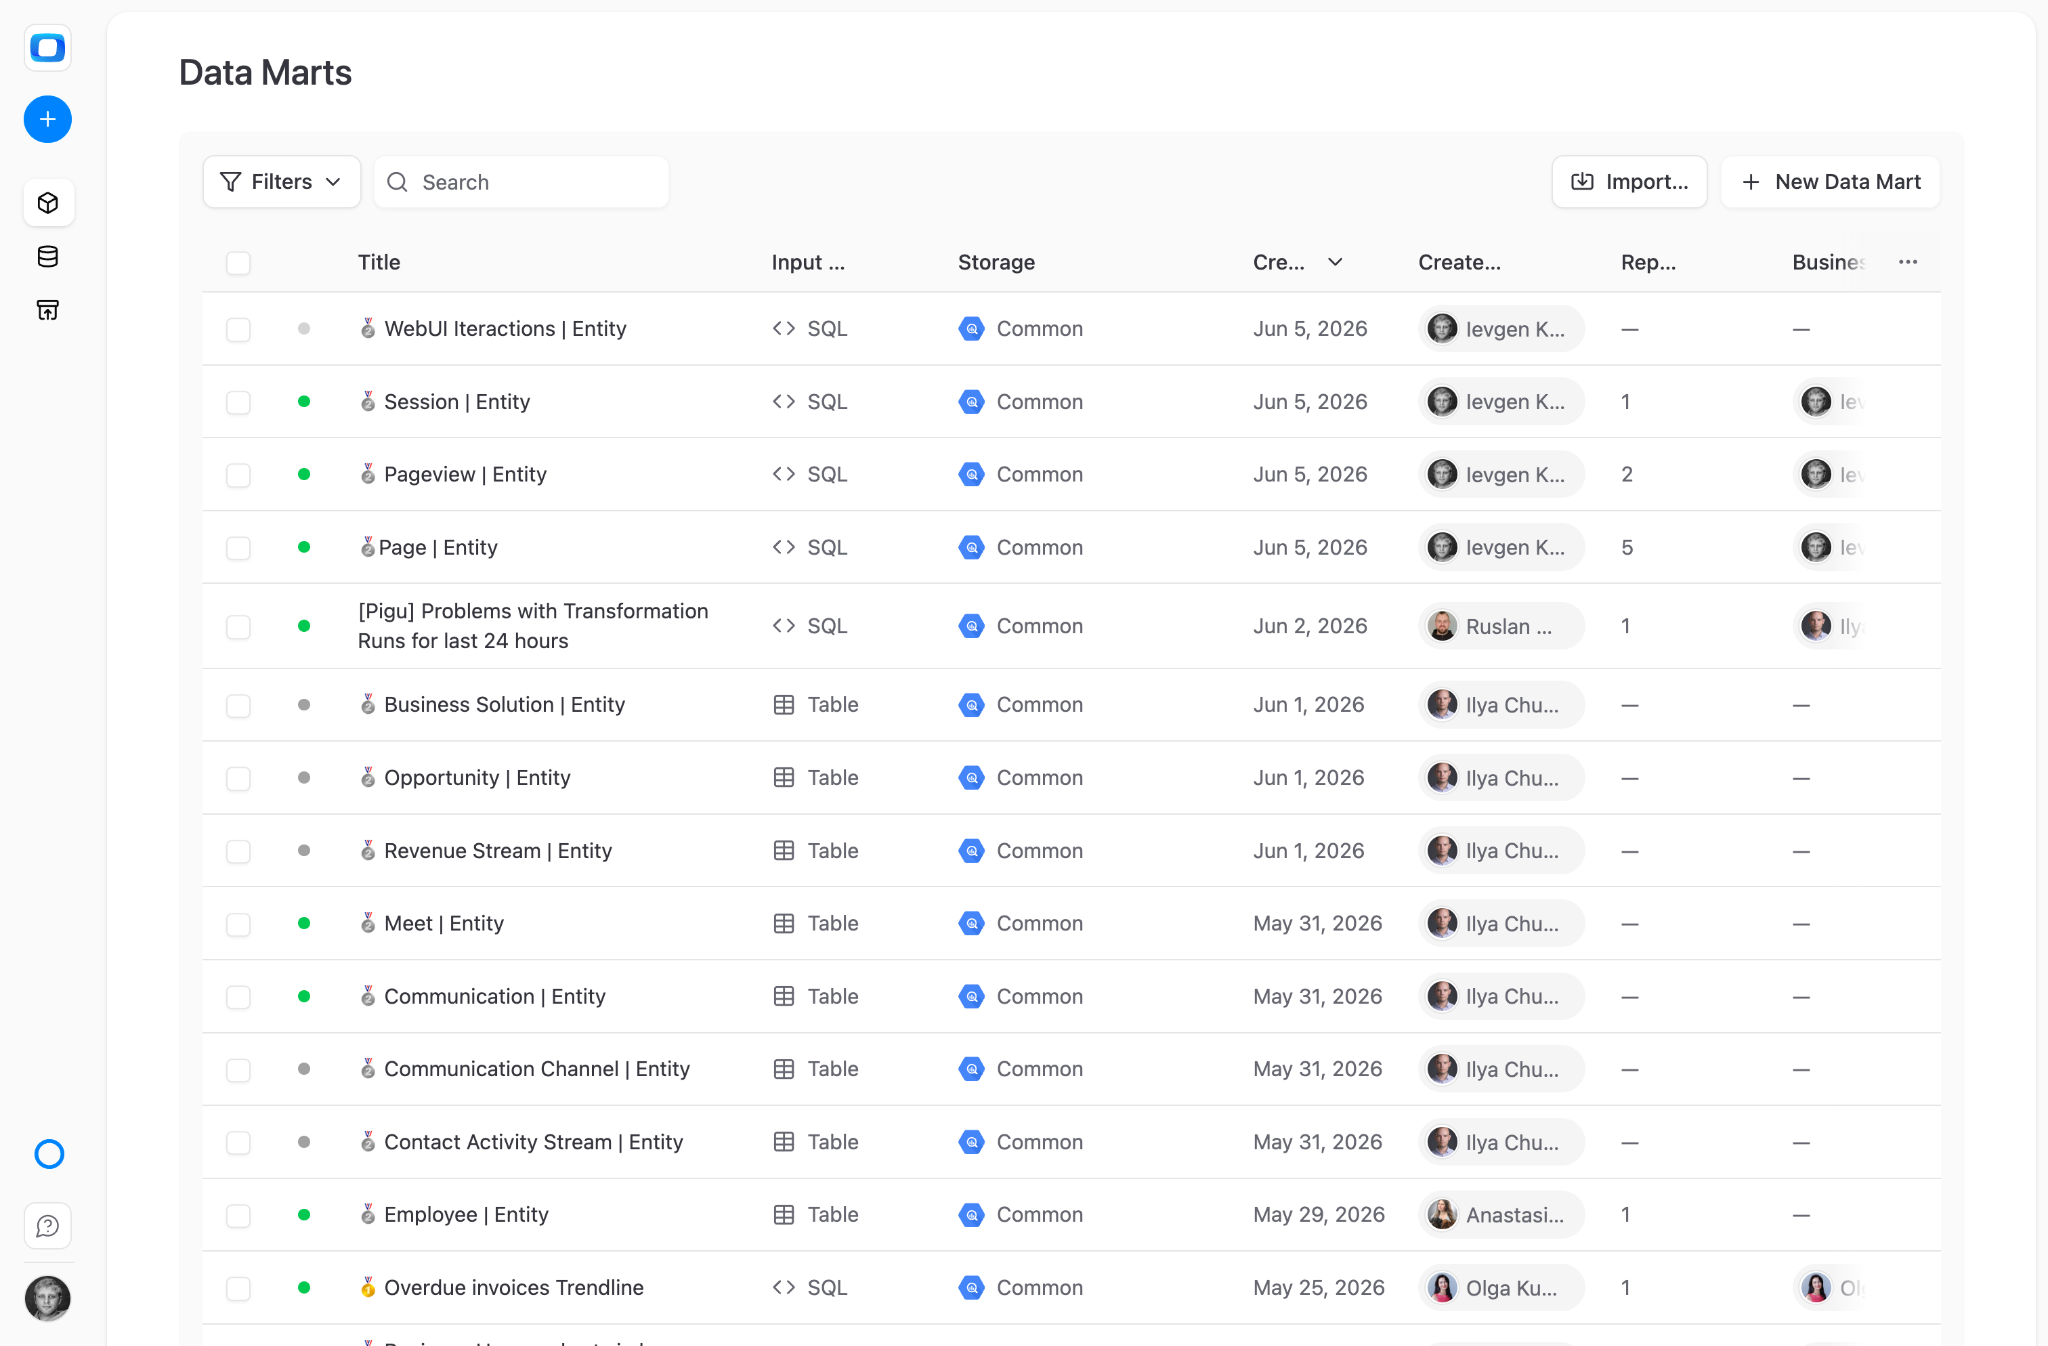
Task: Click the gray status dot for Opportunity
Action: (x=304, y=778)
